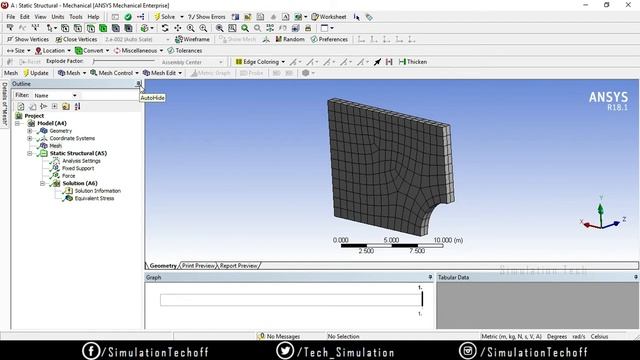Click the Zoom To Fit magnifier icon
The width and height of the screenshot is (640, 360).
tap(220, 28)
